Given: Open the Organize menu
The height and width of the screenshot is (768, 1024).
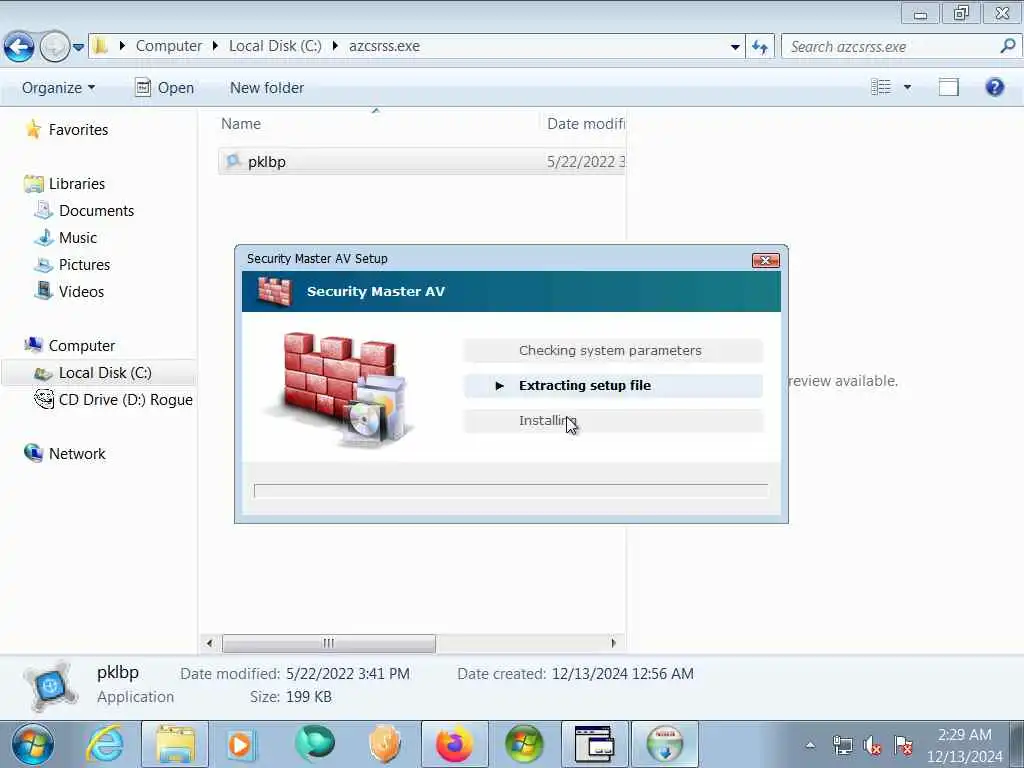Looking at the screenshot, I should 58,88.
